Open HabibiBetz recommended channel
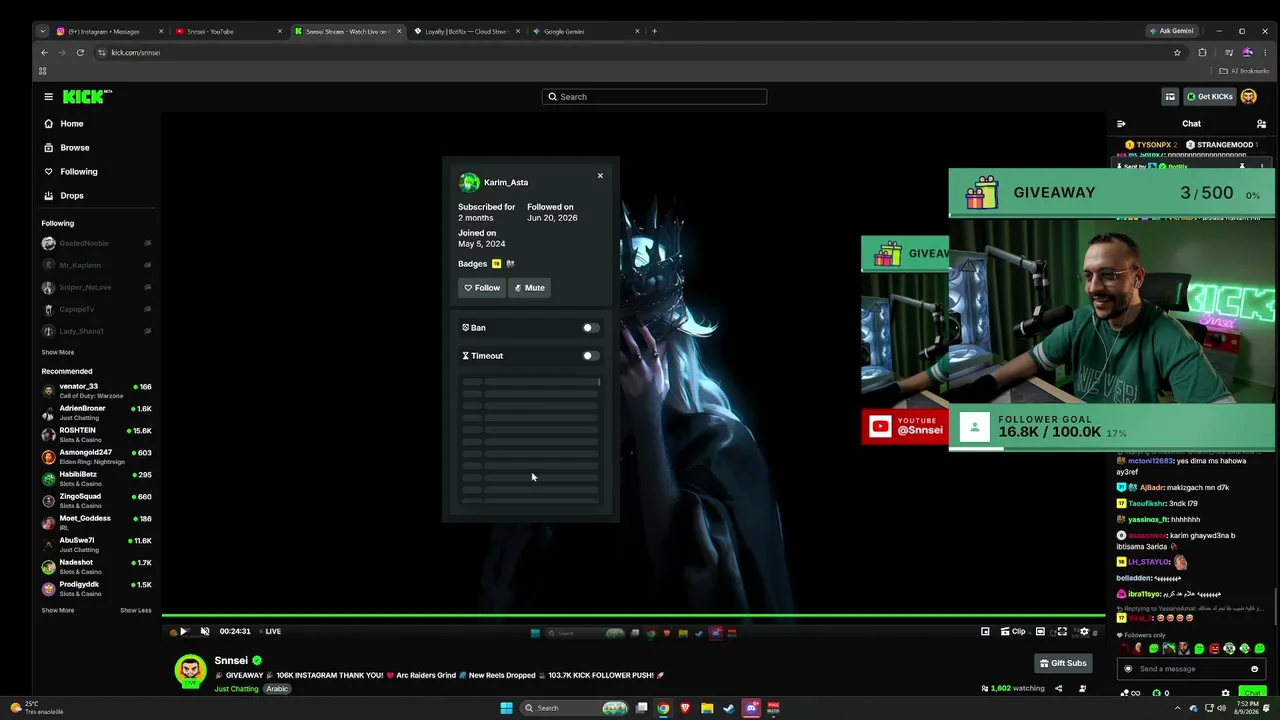The height and width of the screenshot is (720, 1280). (96, 478)
